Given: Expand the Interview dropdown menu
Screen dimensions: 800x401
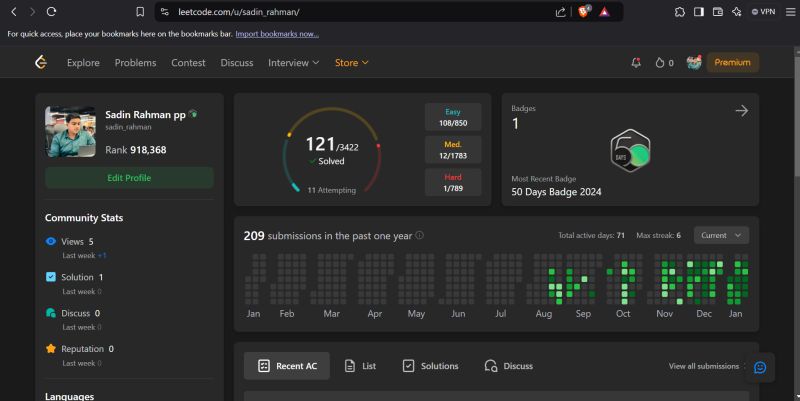Looking at the screenshot, I should click(x=293, y=63).
